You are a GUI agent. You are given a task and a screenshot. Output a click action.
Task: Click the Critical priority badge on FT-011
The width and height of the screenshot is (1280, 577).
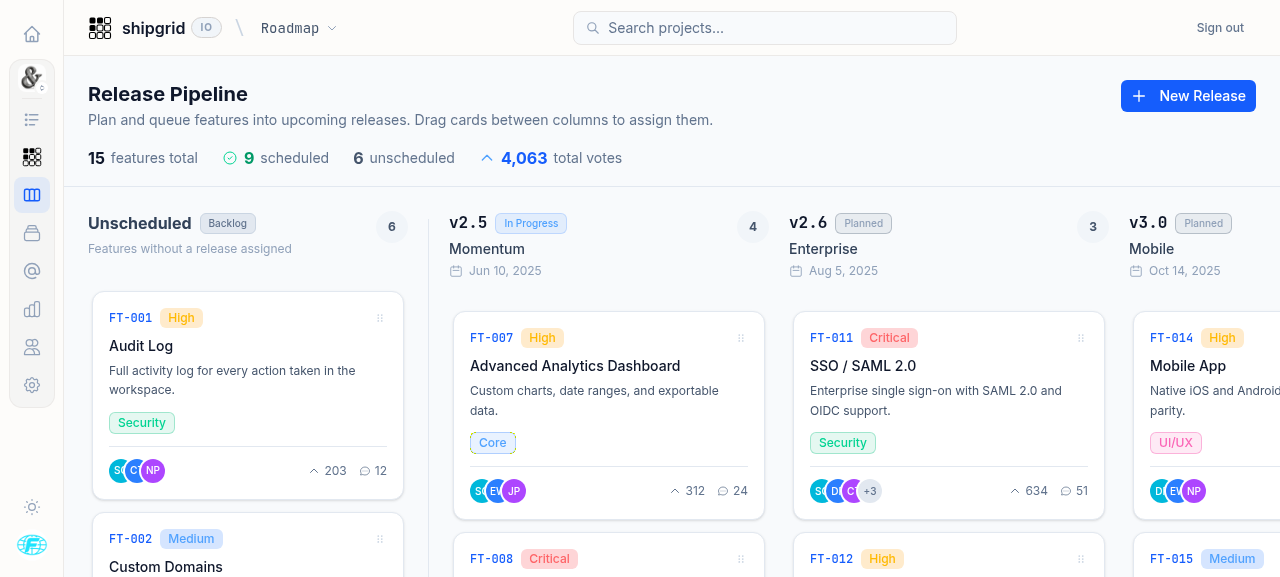tap(890, 338)
